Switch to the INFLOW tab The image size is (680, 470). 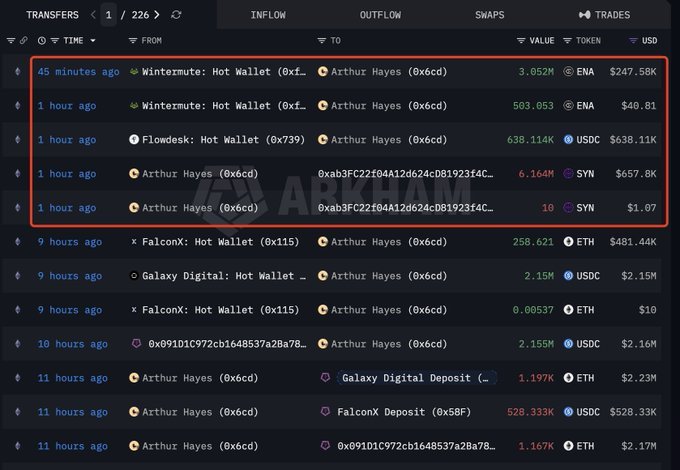pos(268,15)
